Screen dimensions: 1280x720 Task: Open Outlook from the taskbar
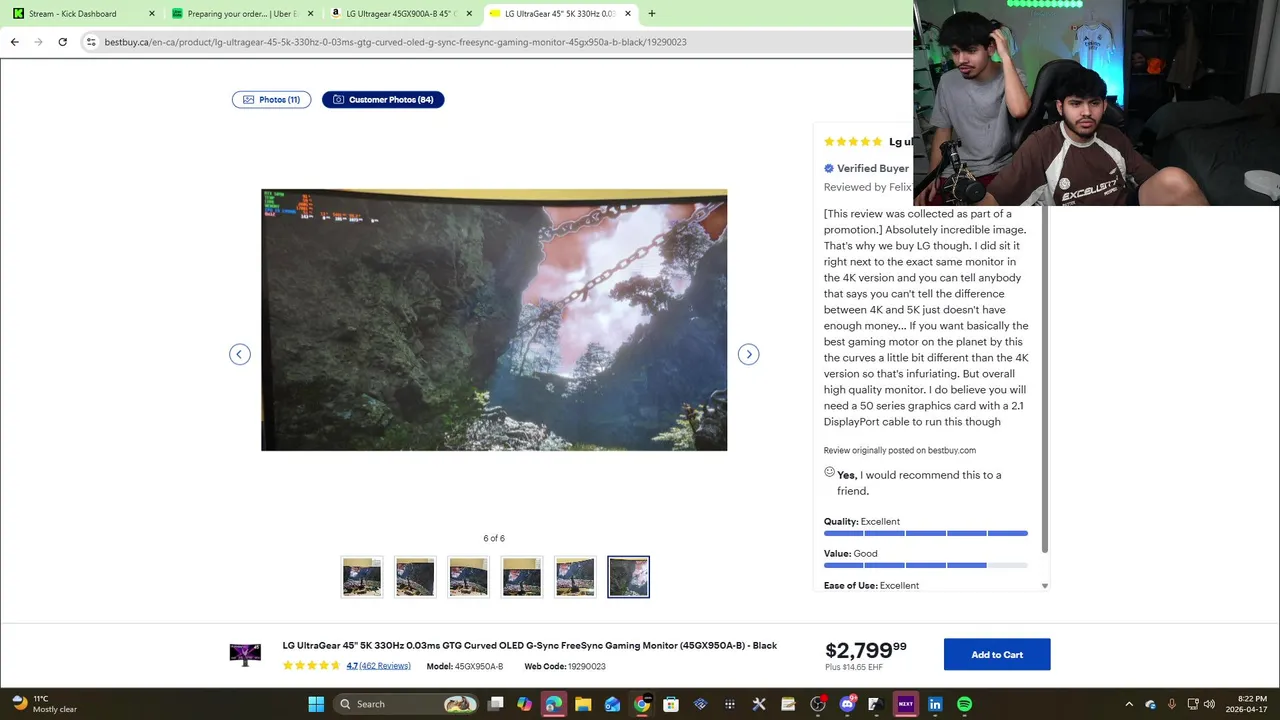pos(612,704)
